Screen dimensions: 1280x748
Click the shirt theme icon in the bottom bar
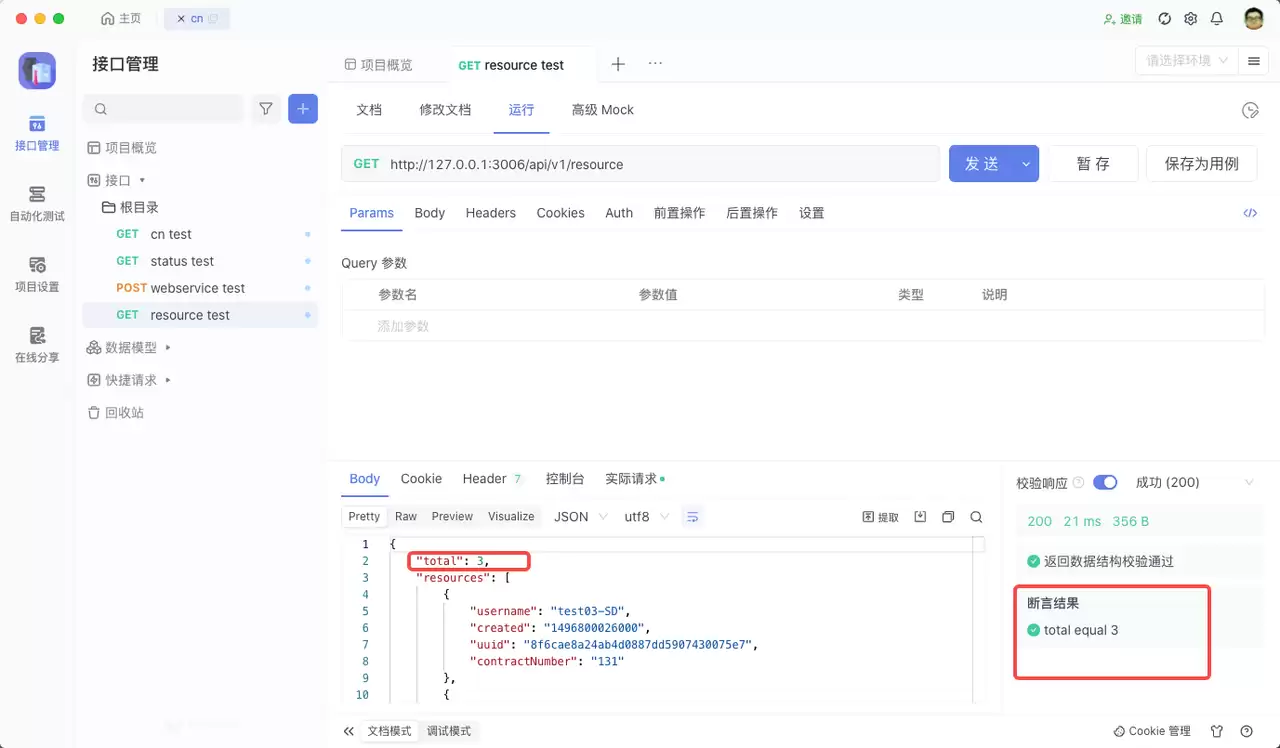pos(1217,731)
